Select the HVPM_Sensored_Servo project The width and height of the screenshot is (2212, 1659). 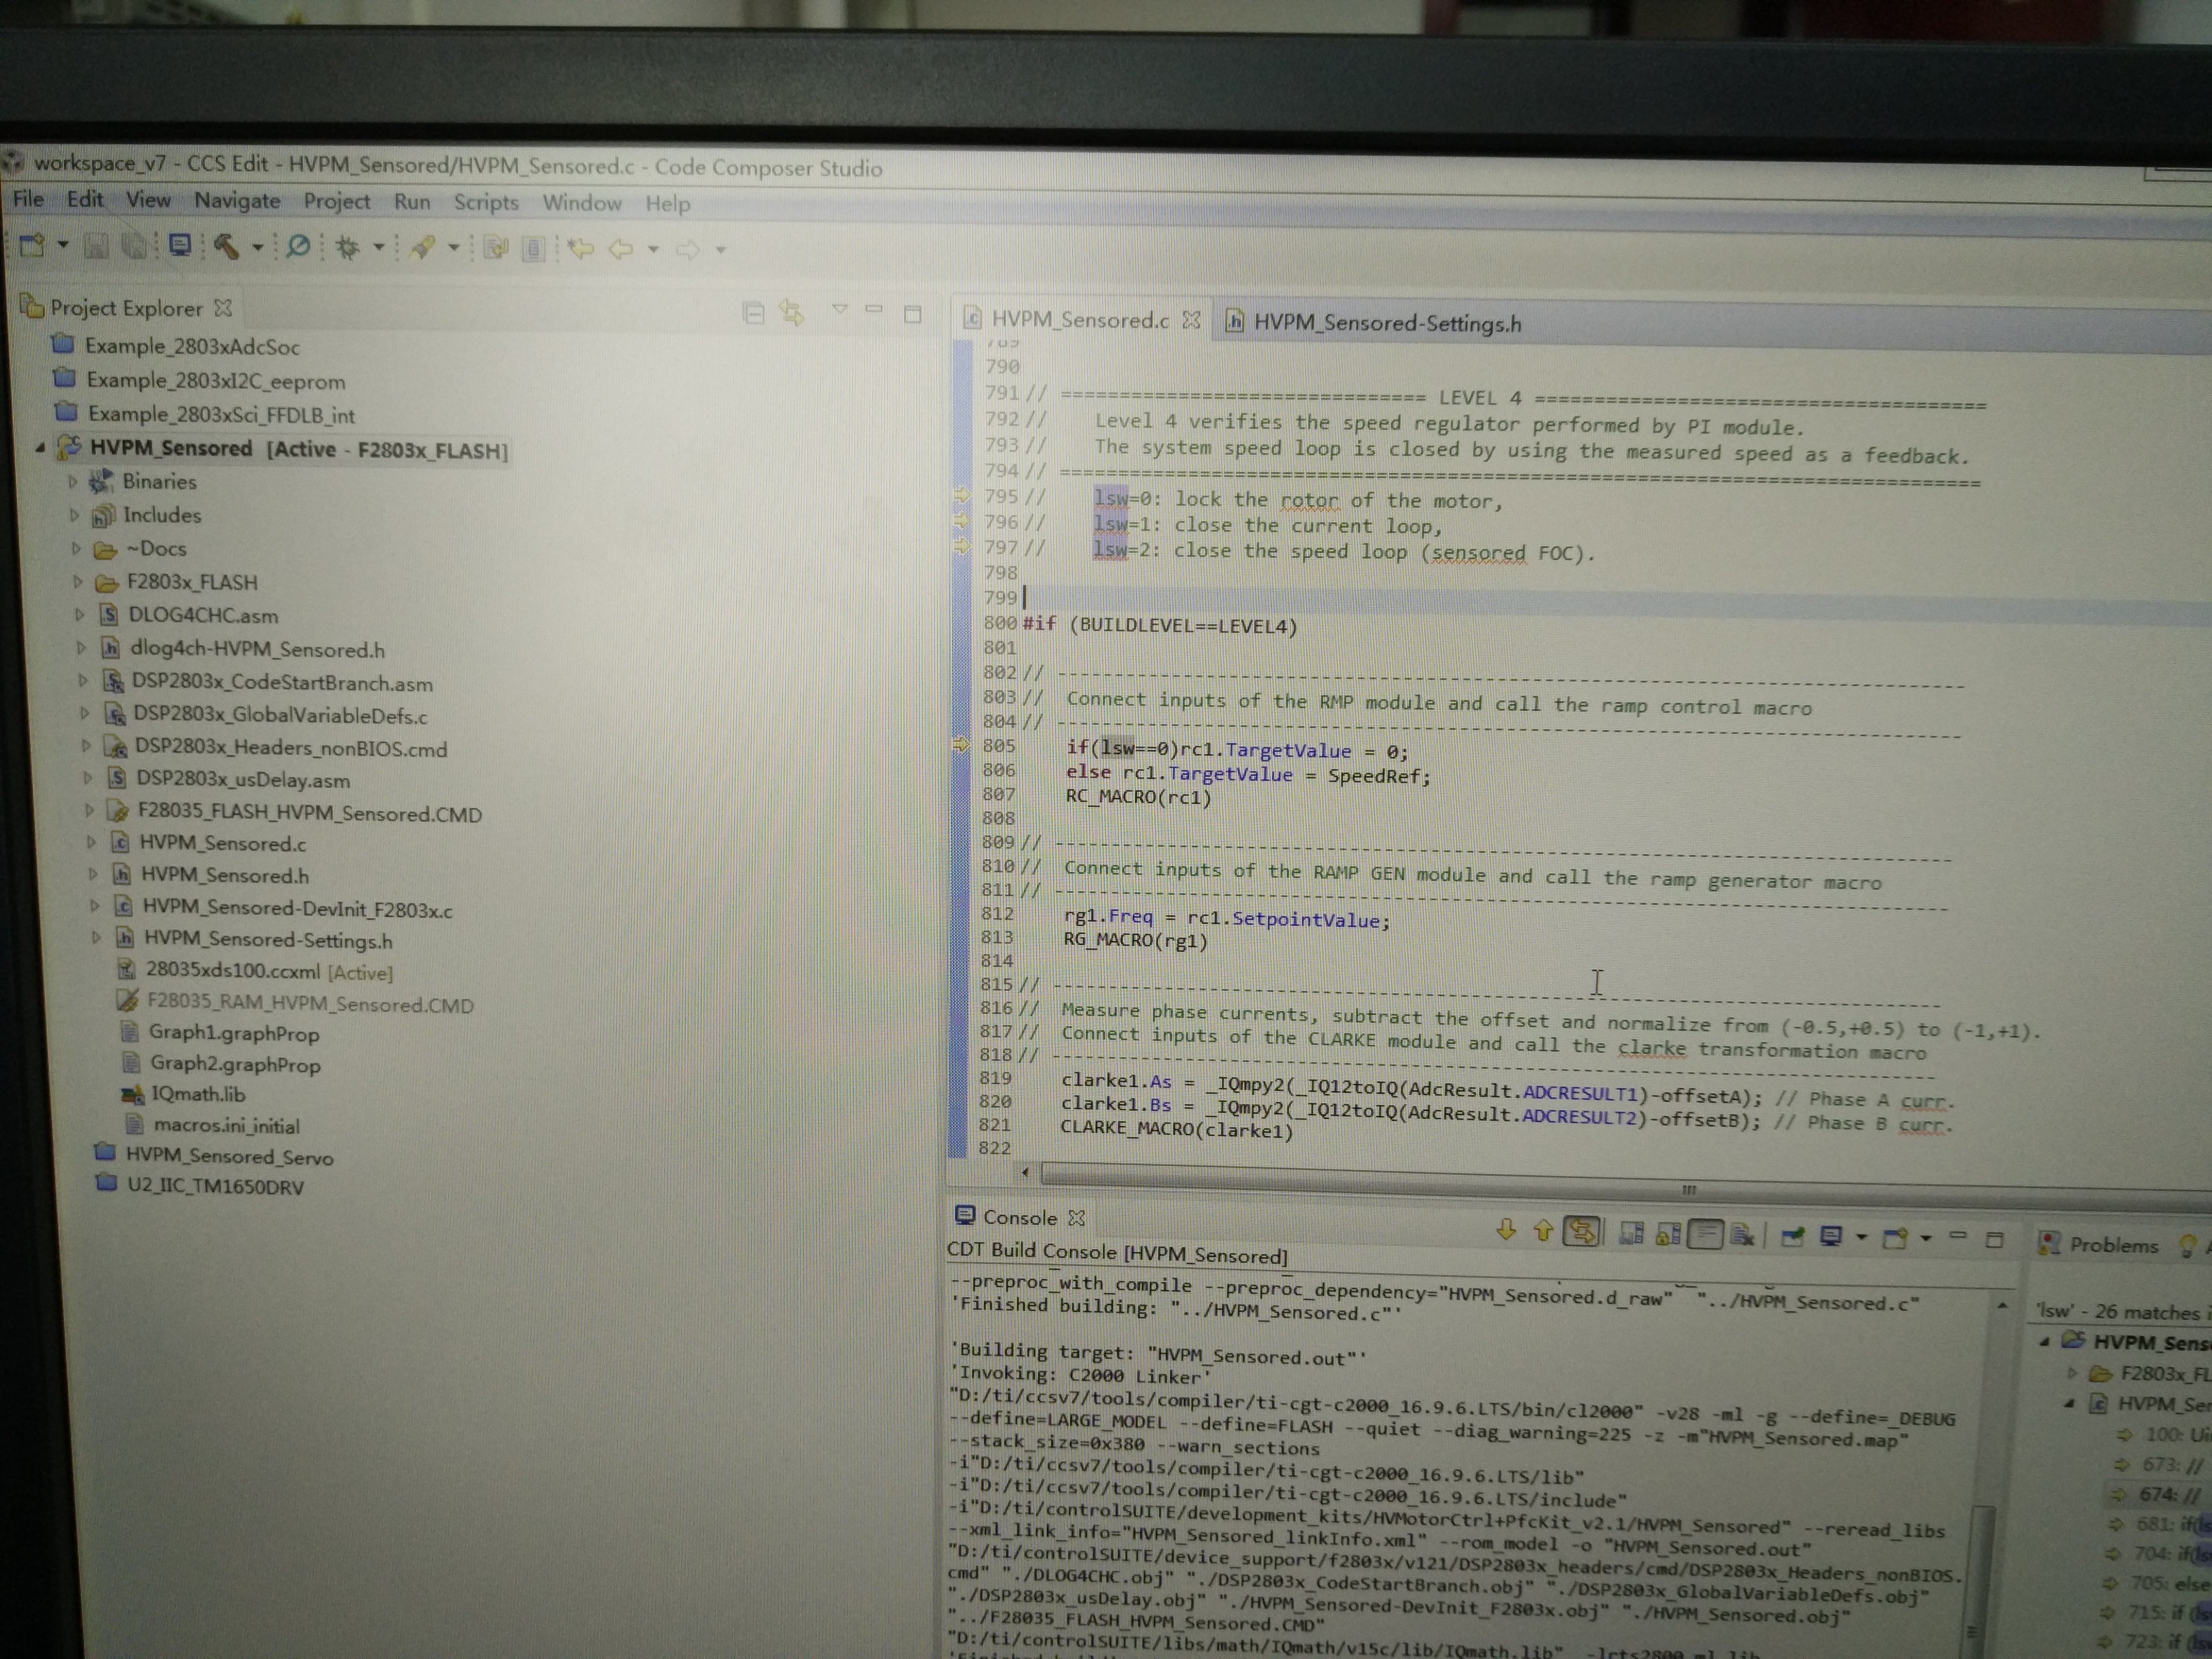(229, 1157)
